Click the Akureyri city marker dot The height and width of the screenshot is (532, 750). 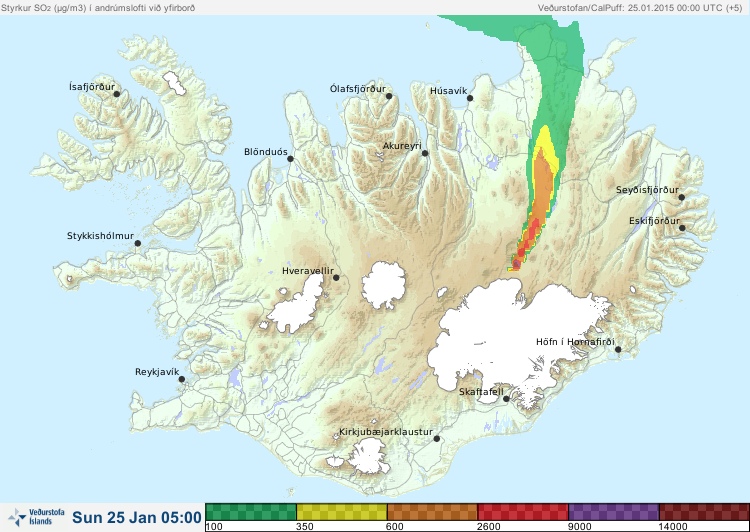point(425,153)
